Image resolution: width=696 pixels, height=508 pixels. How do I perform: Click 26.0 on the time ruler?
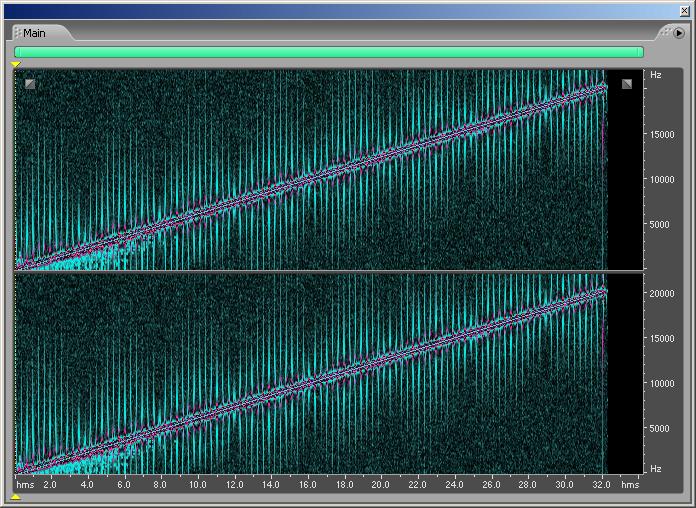[491, 484]
